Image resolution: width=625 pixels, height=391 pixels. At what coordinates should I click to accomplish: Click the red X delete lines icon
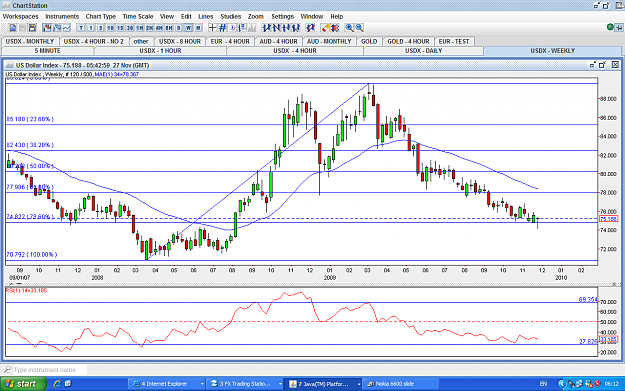click(x=335, y=28)
